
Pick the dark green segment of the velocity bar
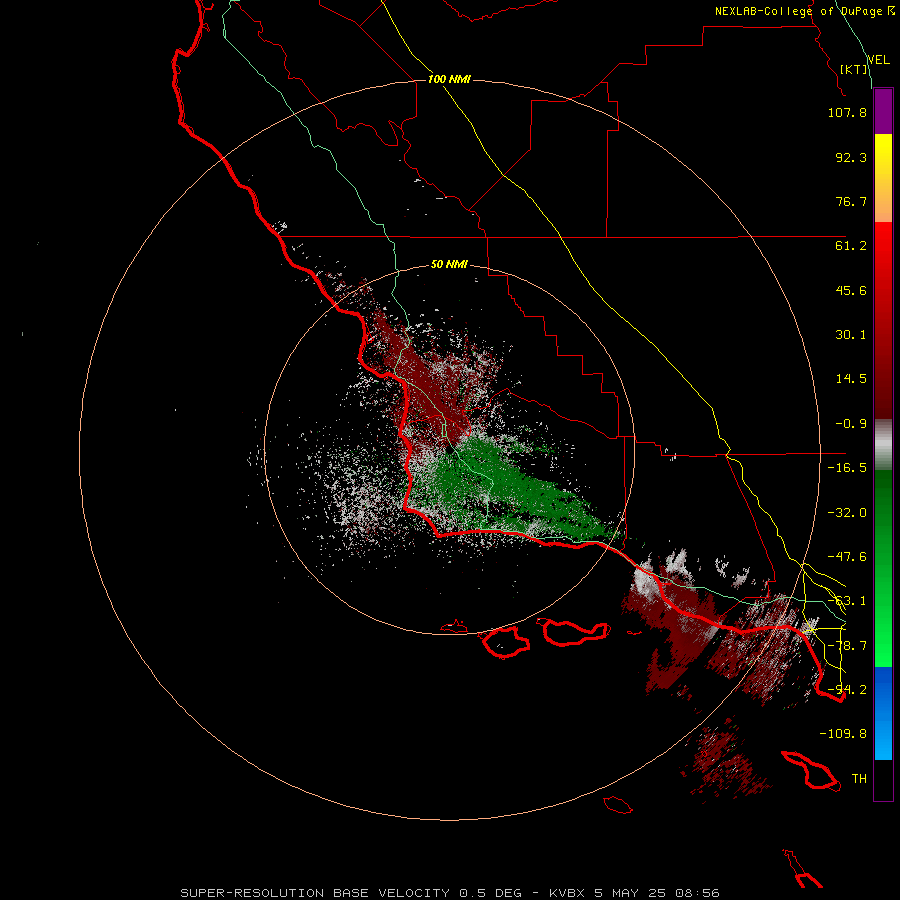pos(883,505)
